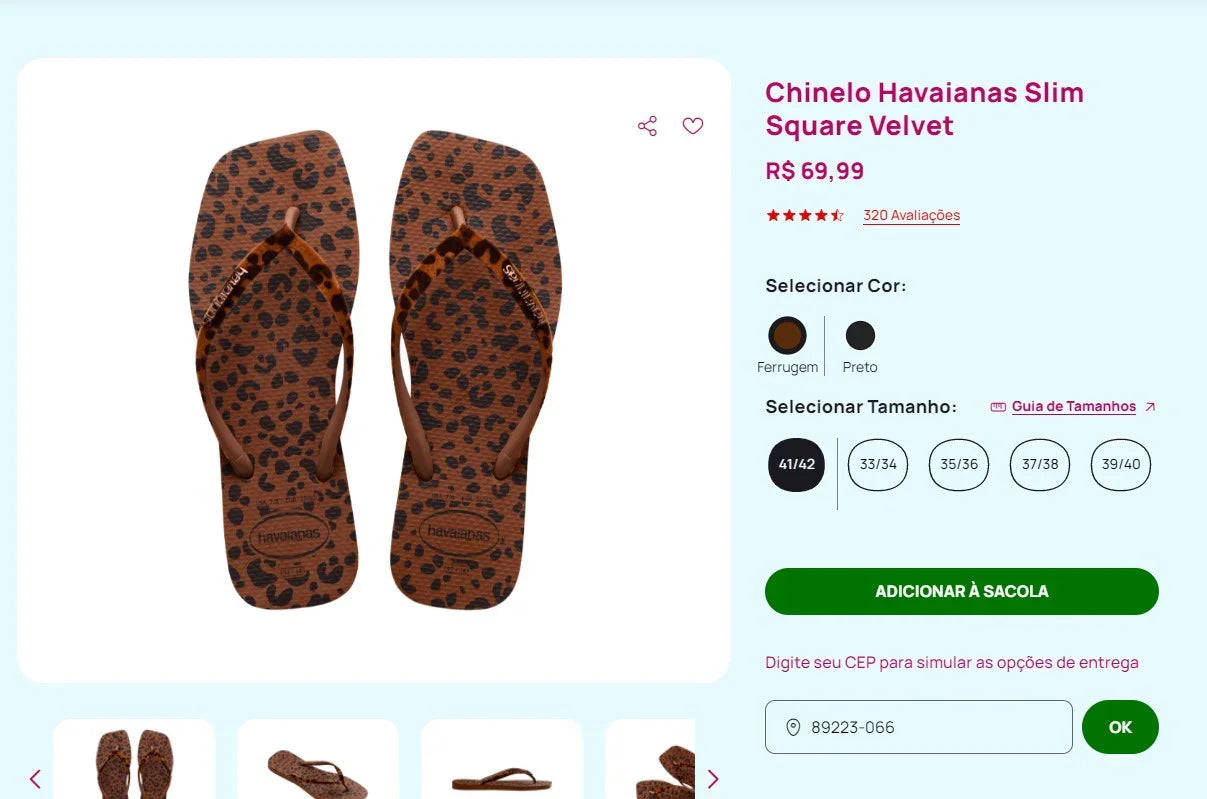This screenshot has height=799, width=1207.
Task: Select the Ferrugem color swatch
Action: [787, 335]
